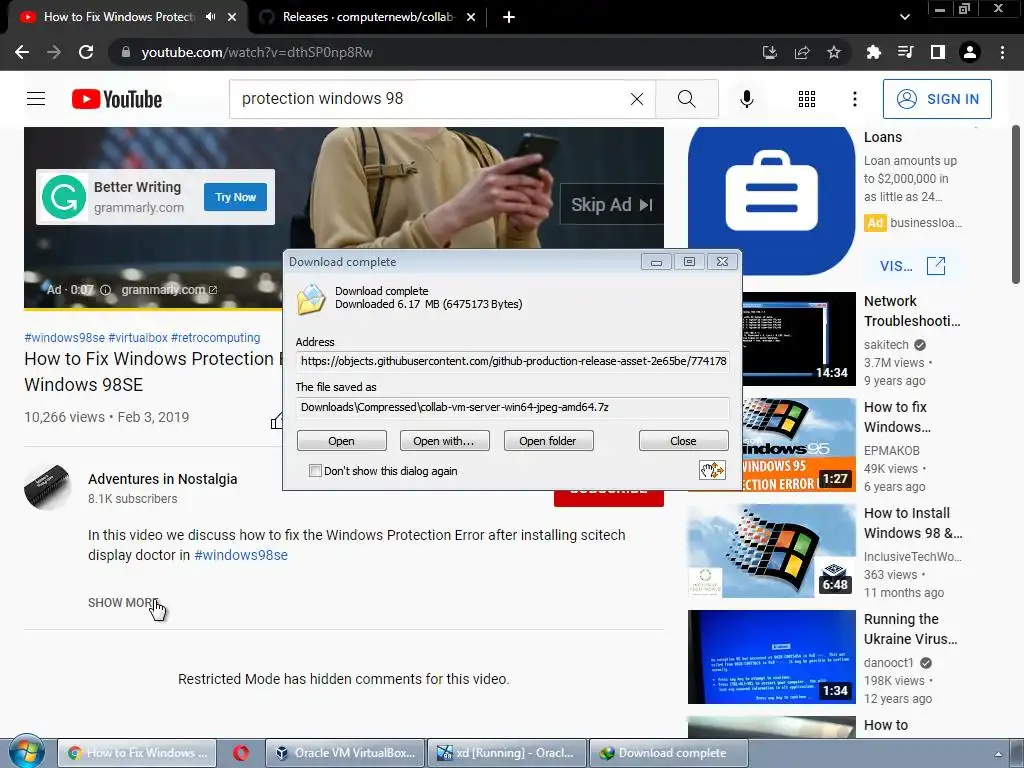Click Try Now on the Grammarly ad
This screenshot has width=1024, height=768.
[235, 197]
